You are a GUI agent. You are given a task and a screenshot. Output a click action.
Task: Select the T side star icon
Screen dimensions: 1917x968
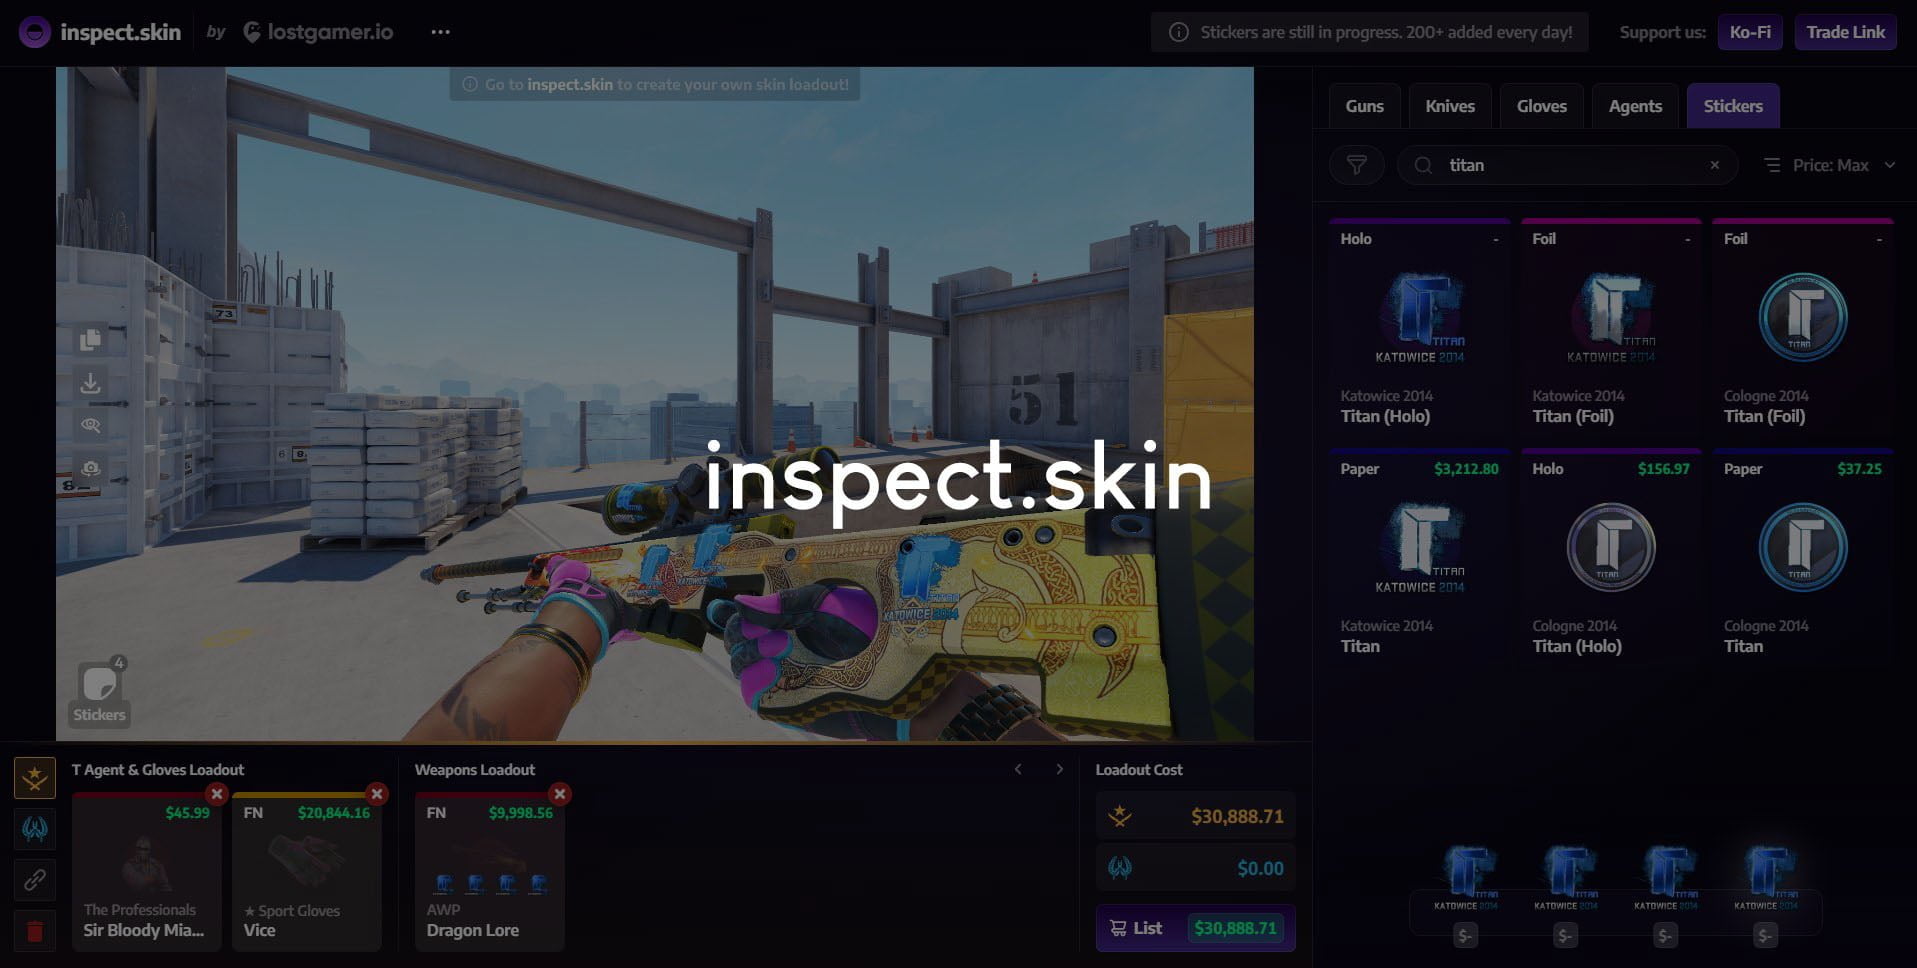[35, 778]
